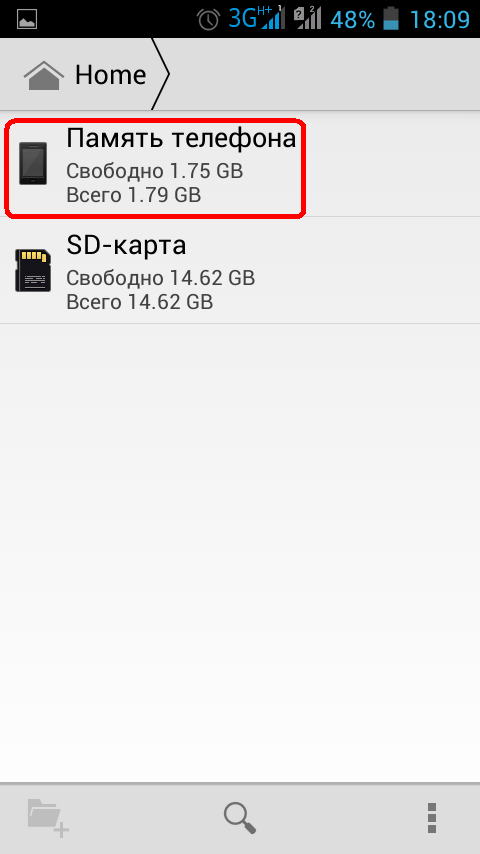
Task: Tap the Всего 14.62 GB text
Action: tap(139, 301)
